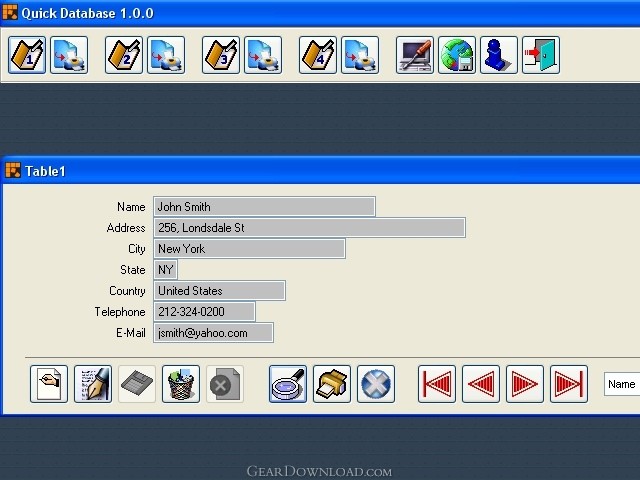This screenshot has height=480, width=640.
Task: Add a new record with the hand-page icon
Action: click(49, 384)
